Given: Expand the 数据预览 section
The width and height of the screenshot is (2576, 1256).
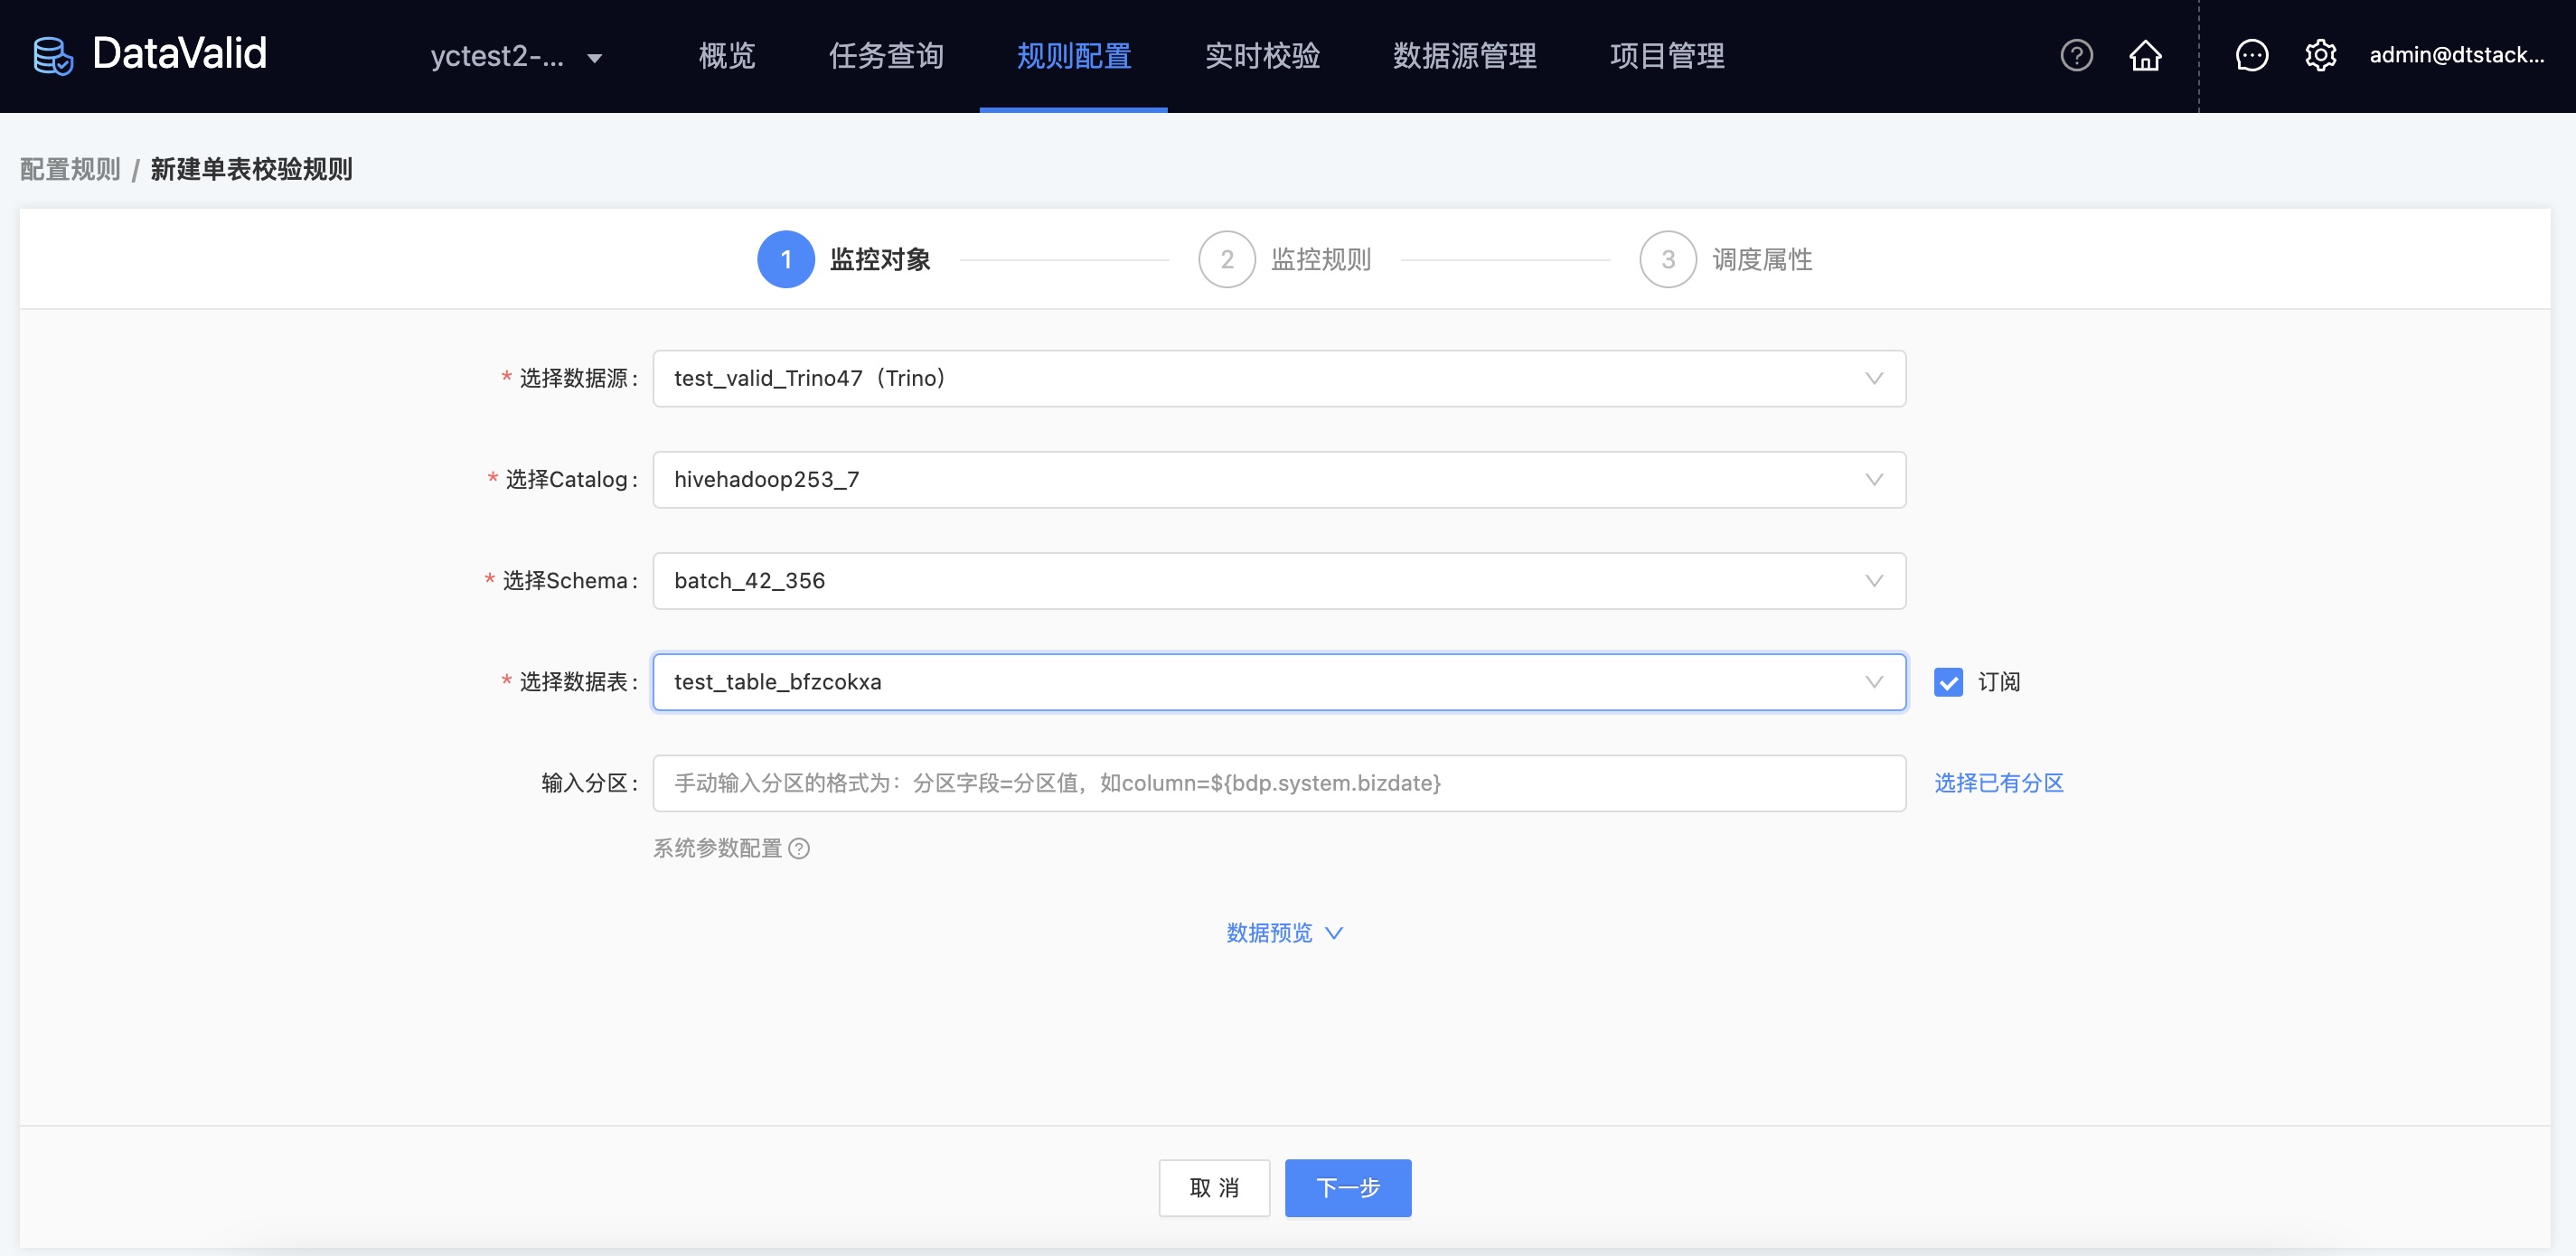Looking at the screenshot, I should pyautogui.click(x=1284, y=933).
